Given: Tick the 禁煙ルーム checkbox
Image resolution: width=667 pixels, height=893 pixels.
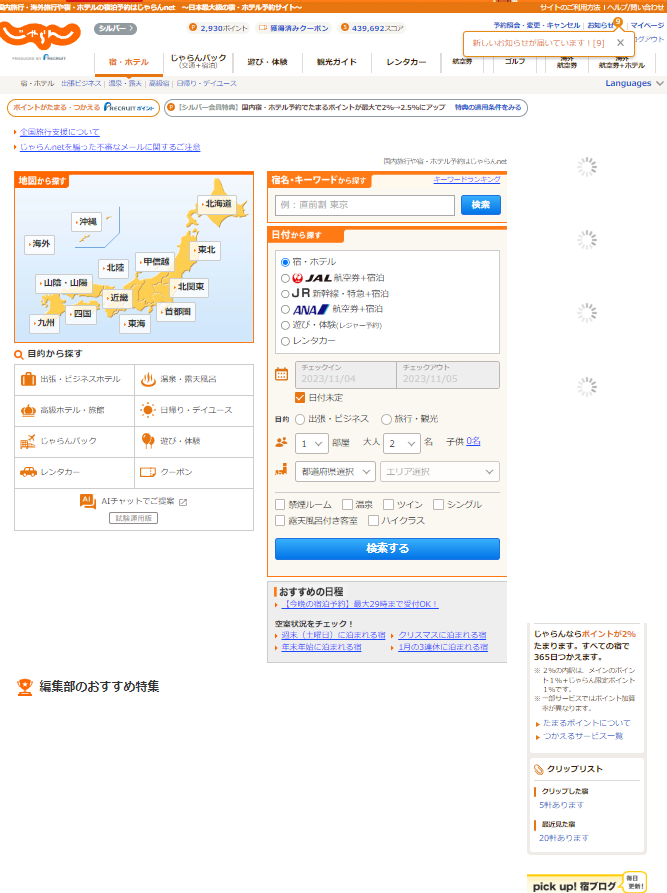Looking at the screenshot, I should tap(280, 505).
